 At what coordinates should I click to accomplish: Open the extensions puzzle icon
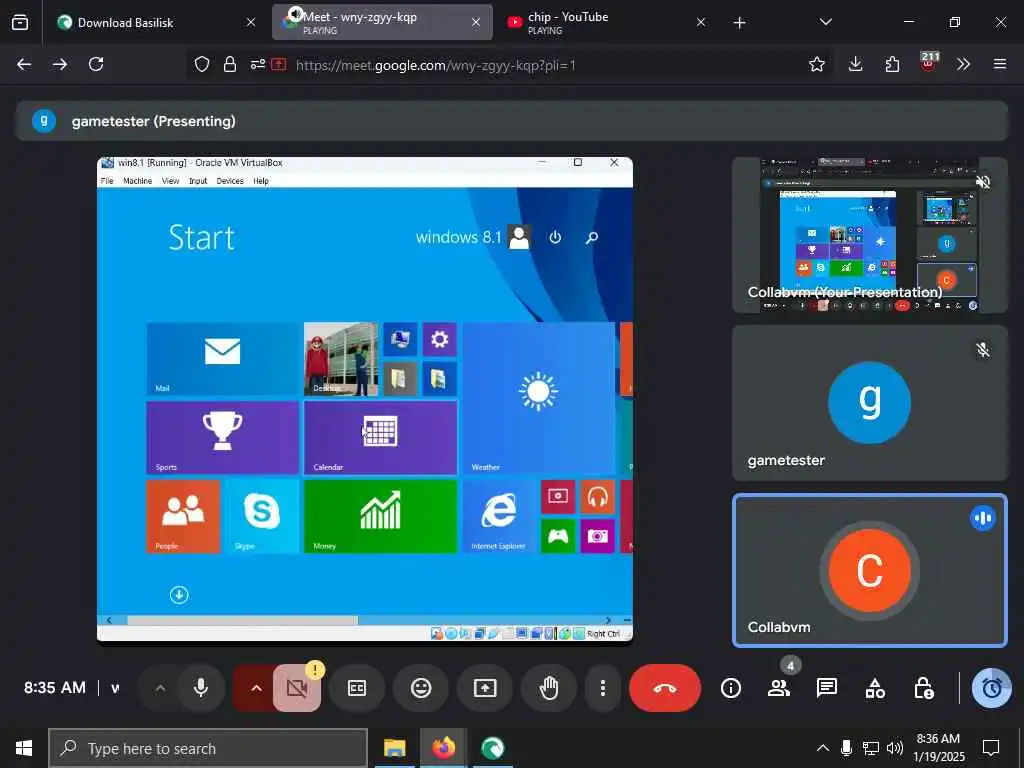click(x=892, y=64)
